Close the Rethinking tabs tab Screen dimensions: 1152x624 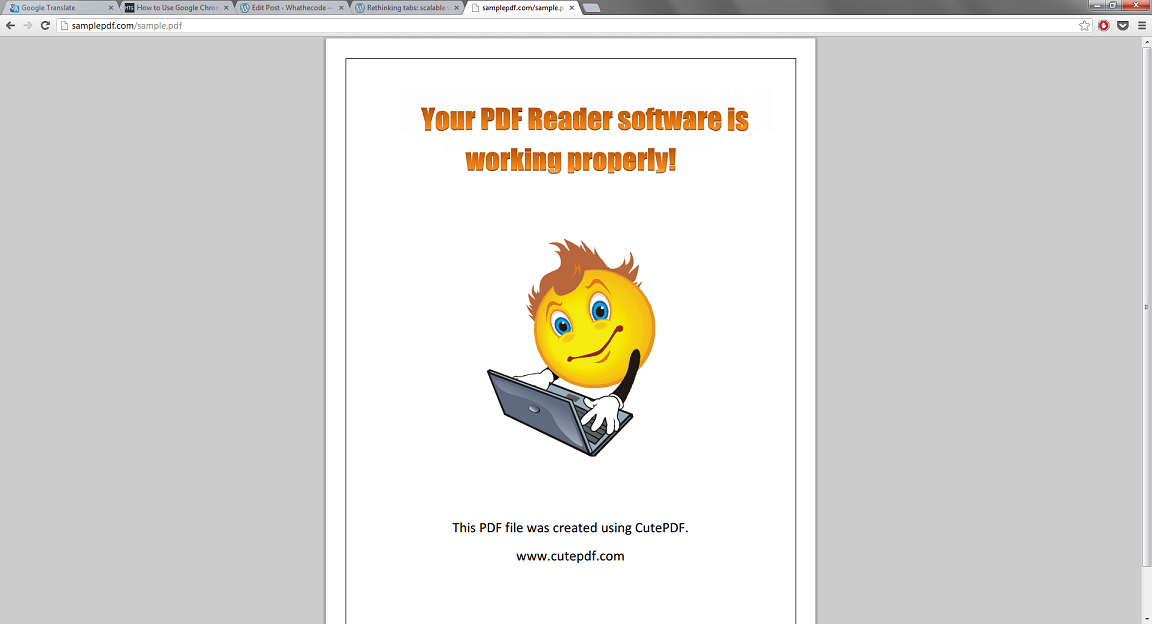click(457, 7)
